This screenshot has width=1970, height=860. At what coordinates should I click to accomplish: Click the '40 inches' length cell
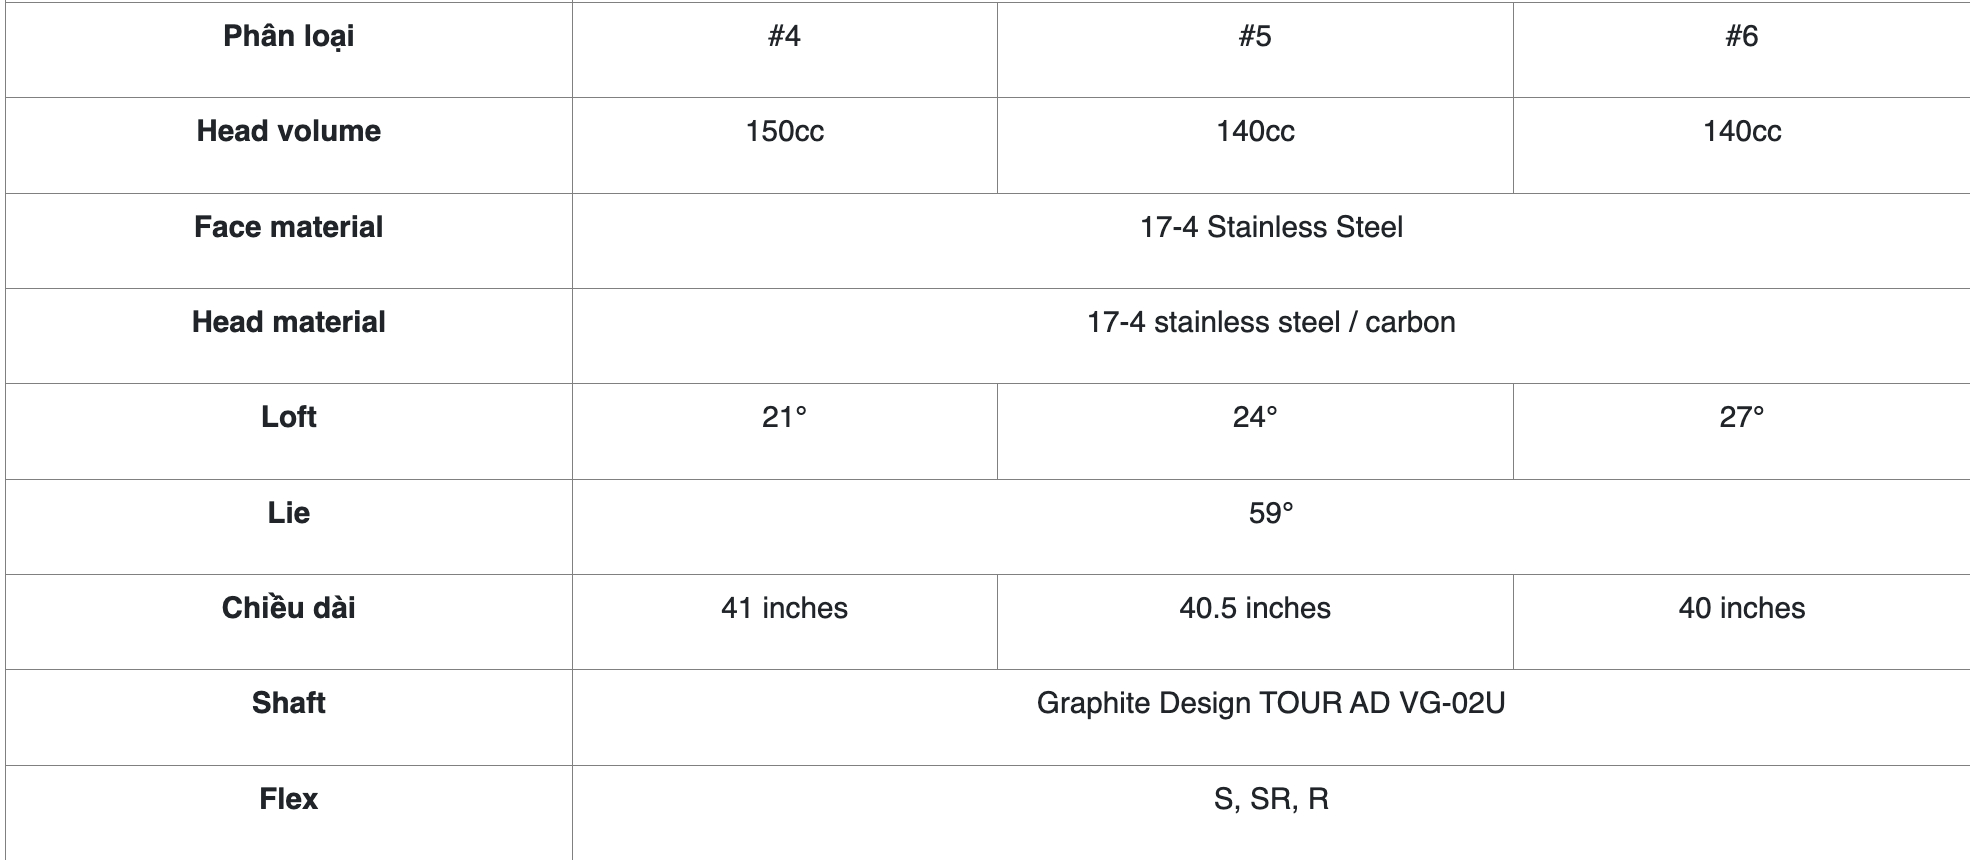[x=1742, y=622]
